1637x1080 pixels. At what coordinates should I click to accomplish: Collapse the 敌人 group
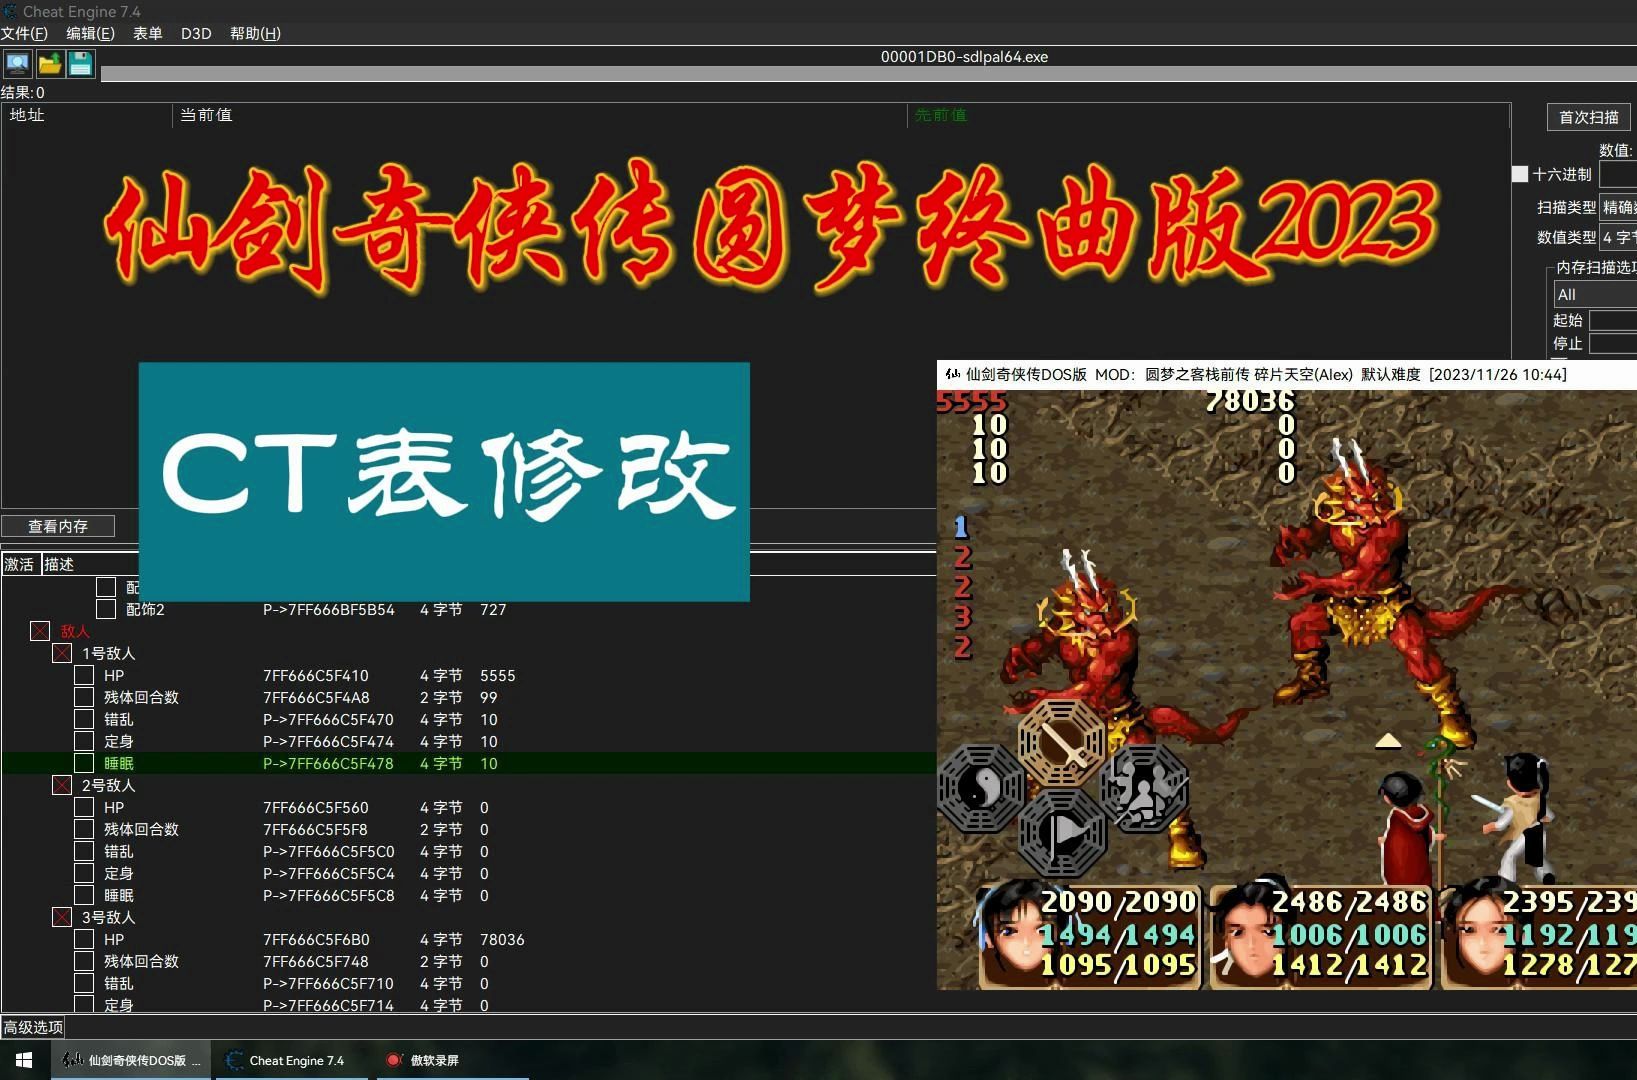point(40,631)
